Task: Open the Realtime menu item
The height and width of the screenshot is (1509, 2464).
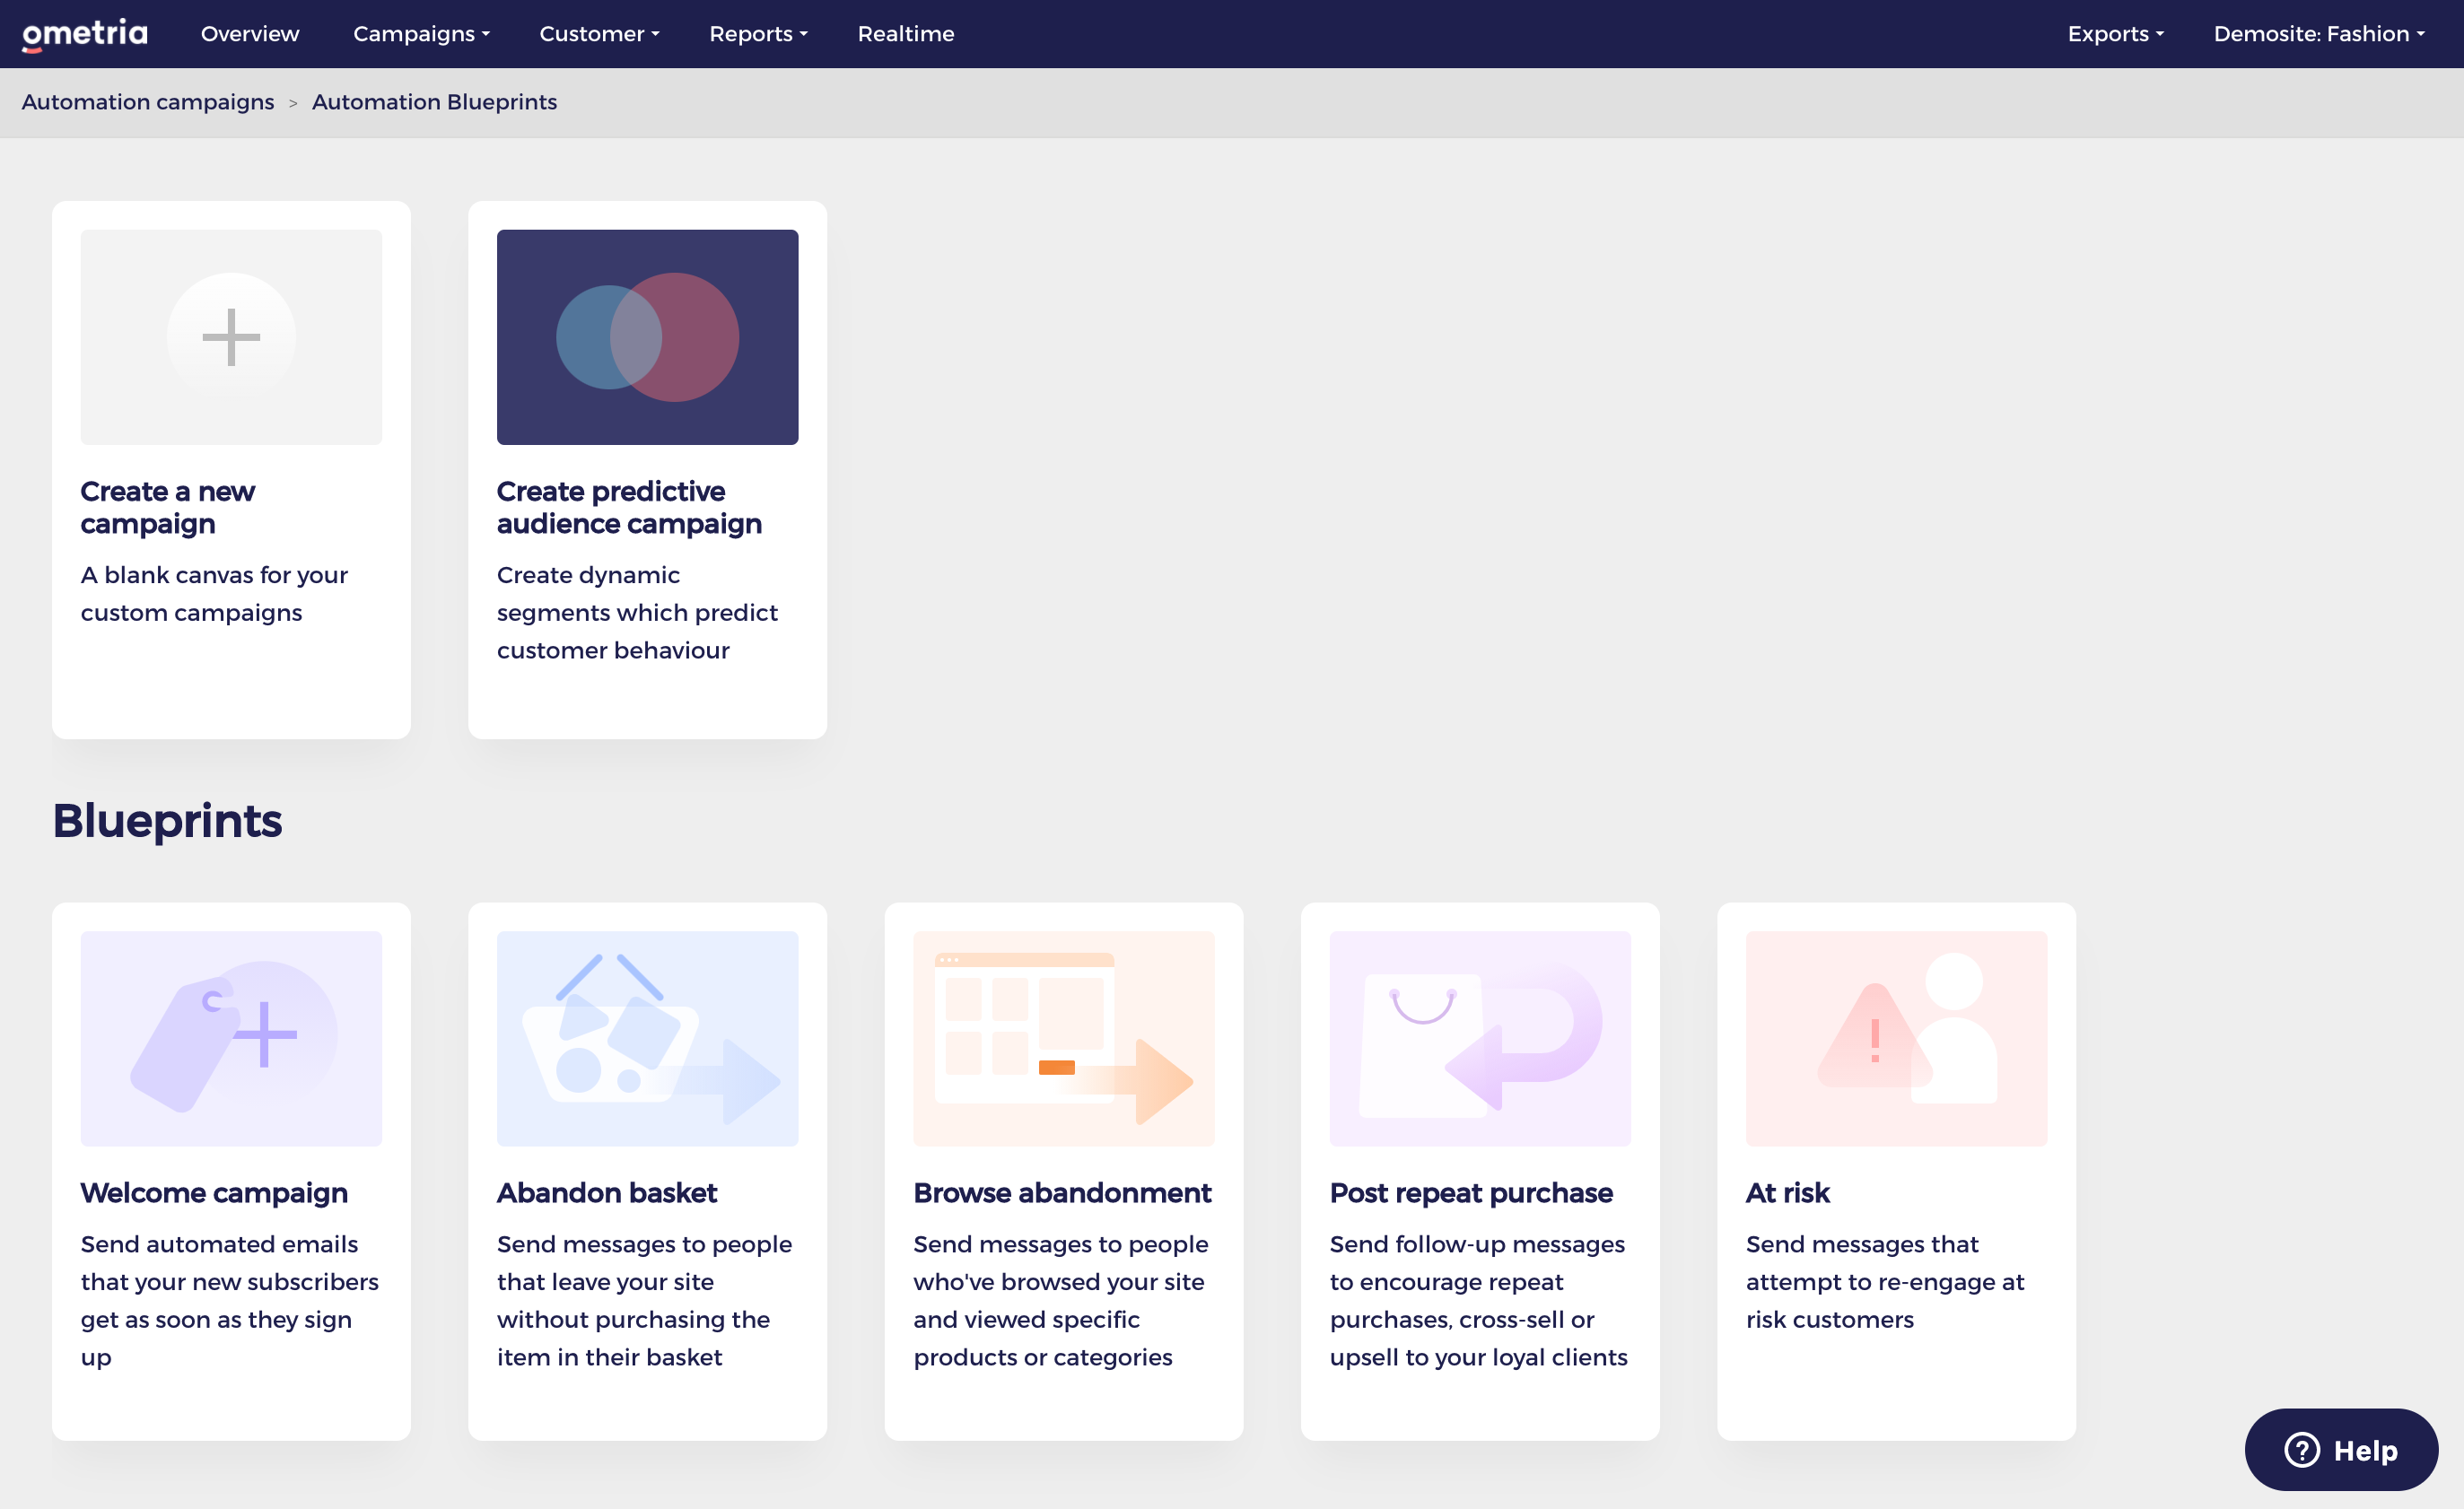Action: [905, 34]
